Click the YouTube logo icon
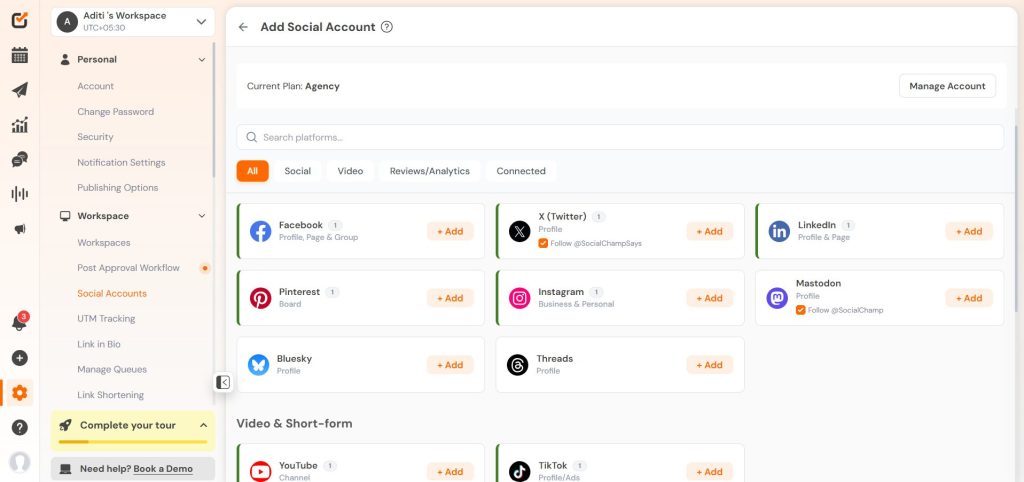Image resolution: width=1024 pixels, height=482 pixels. (x=261, y=471)
